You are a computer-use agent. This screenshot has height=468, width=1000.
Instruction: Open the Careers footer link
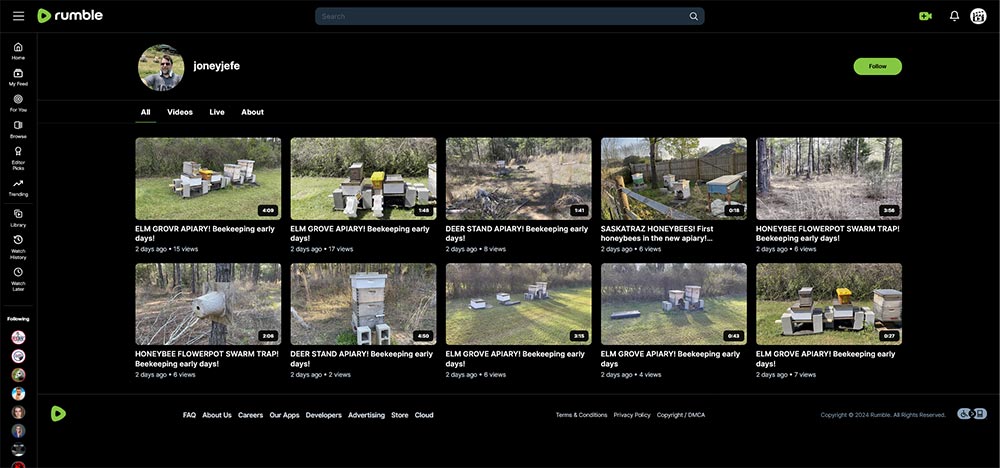[x=251, y=415]
